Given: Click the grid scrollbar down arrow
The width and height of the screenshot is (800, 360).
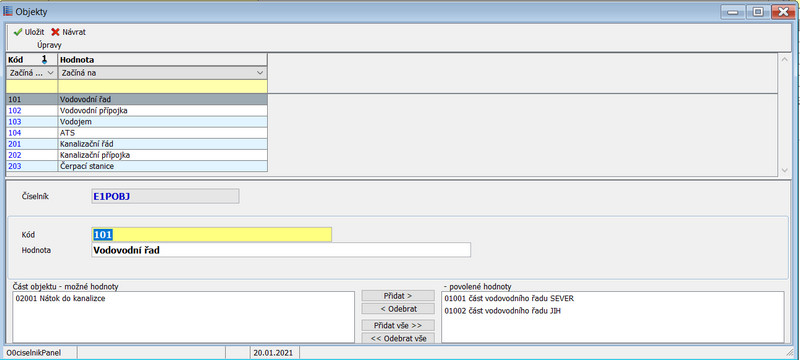Looking at the screenshot, I should (x=784, y=170).
